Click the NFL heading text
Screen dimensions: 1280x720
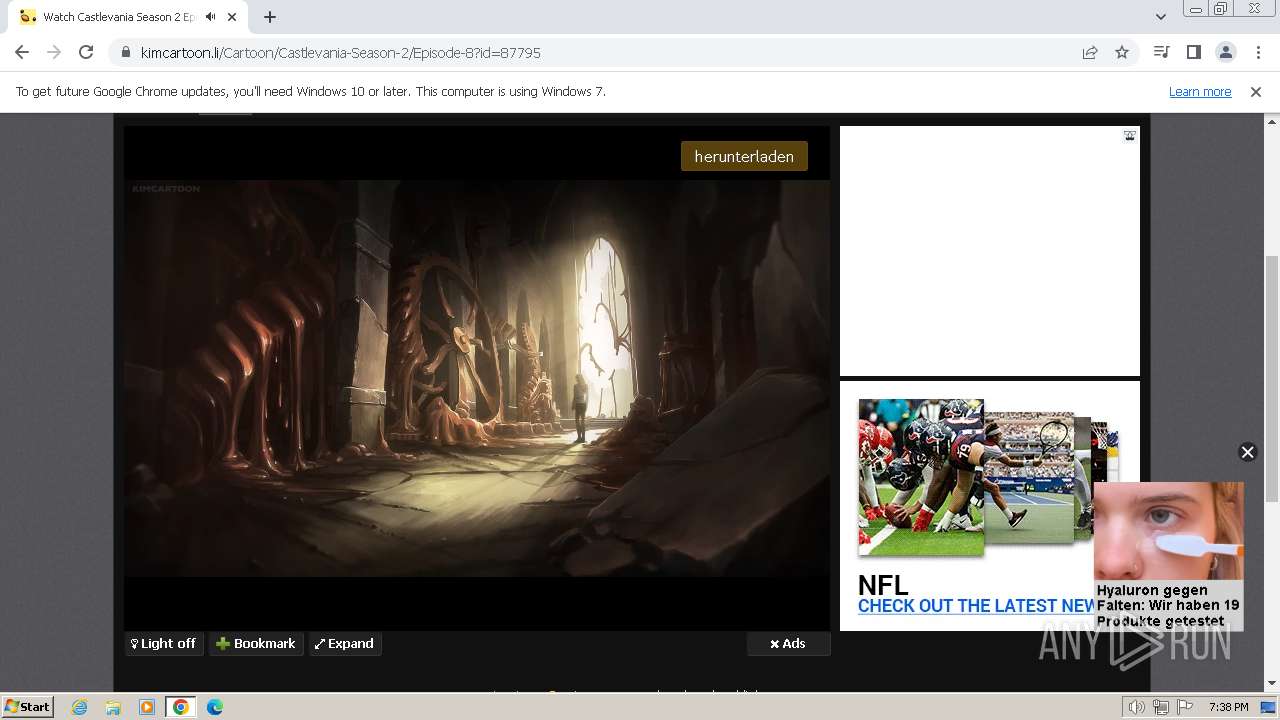[883, 585]
